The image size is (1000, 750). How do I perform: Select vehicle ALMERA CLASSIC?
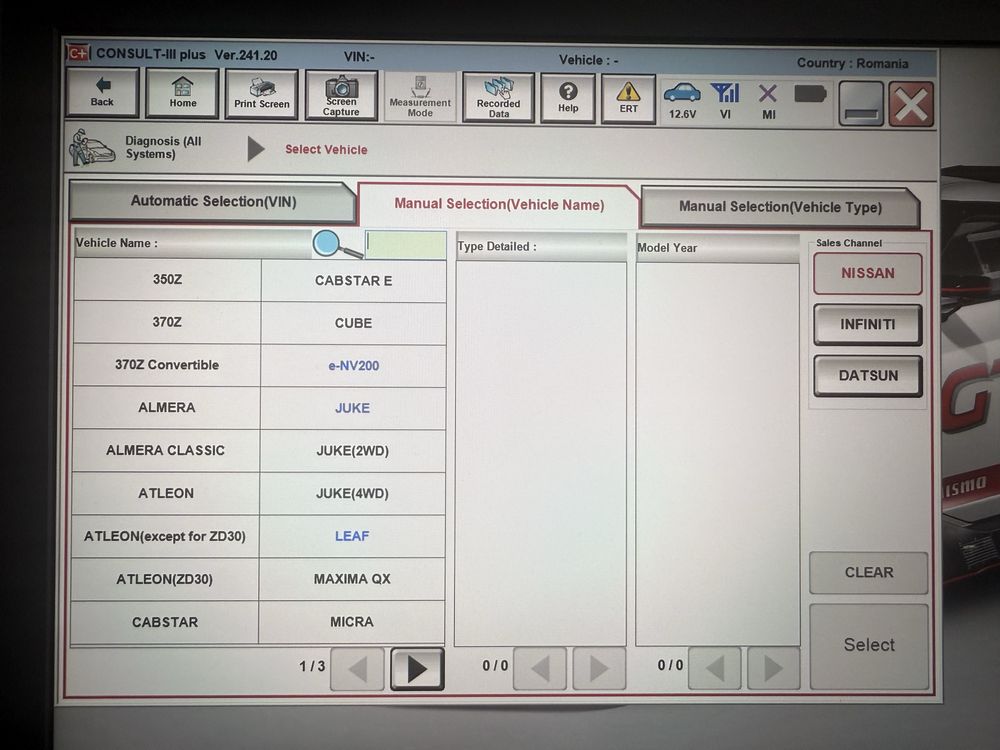(166, 450)
